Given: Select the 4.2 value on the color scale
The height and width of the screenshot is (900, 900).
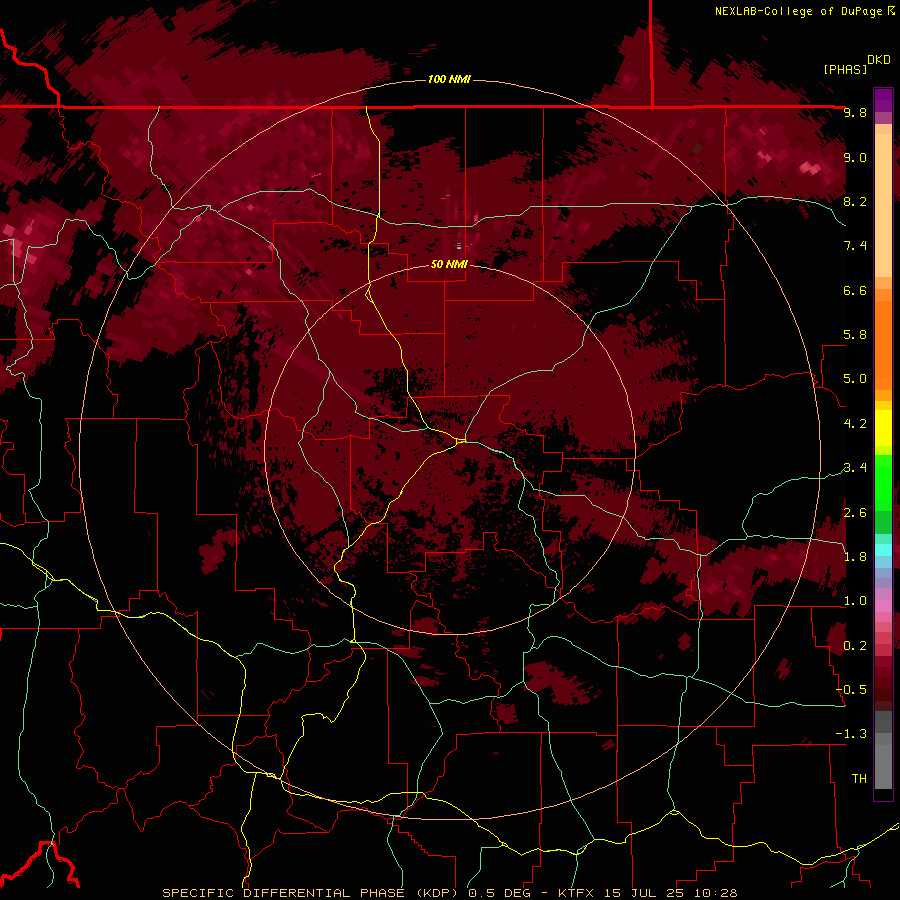Looking at the screenshot, I should (855, 424).
